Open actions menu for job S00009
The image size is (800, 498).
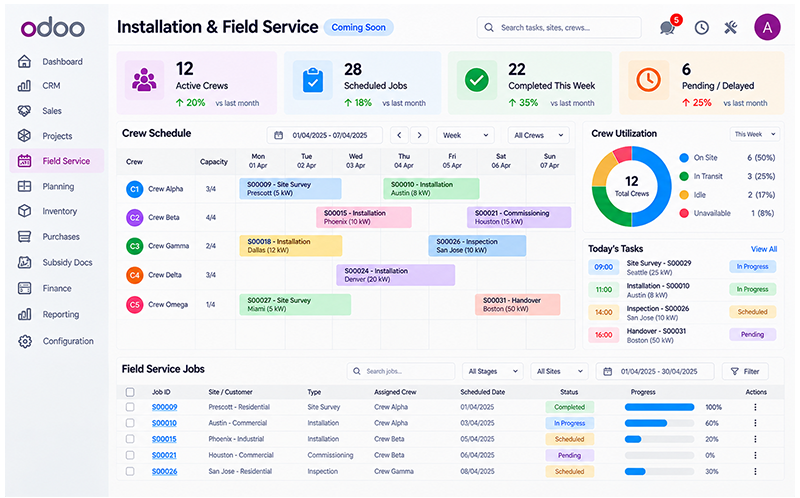(755, 407)
